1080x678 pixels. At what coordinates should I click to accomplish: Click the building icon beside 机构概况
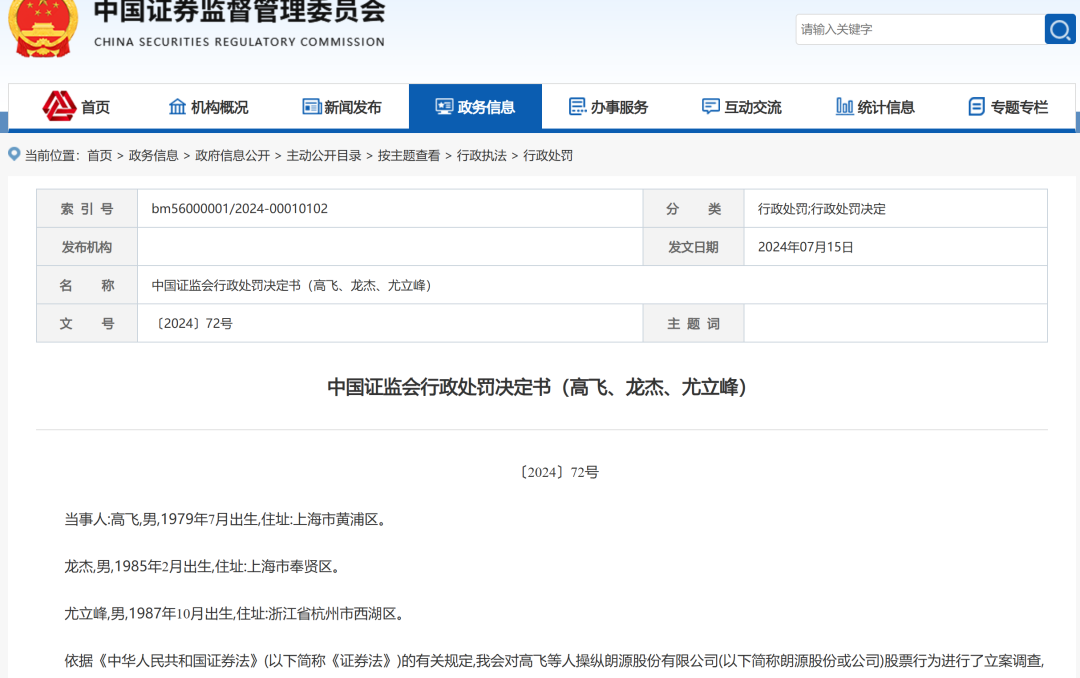[x=177, y=107]
